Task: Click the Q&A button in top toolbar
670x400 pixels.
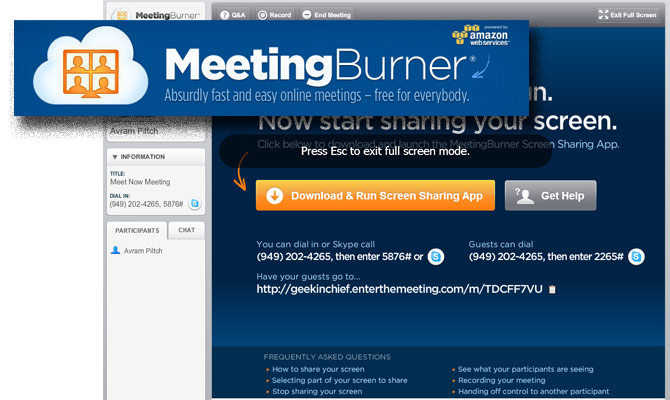Action: (x=233, y=15)
